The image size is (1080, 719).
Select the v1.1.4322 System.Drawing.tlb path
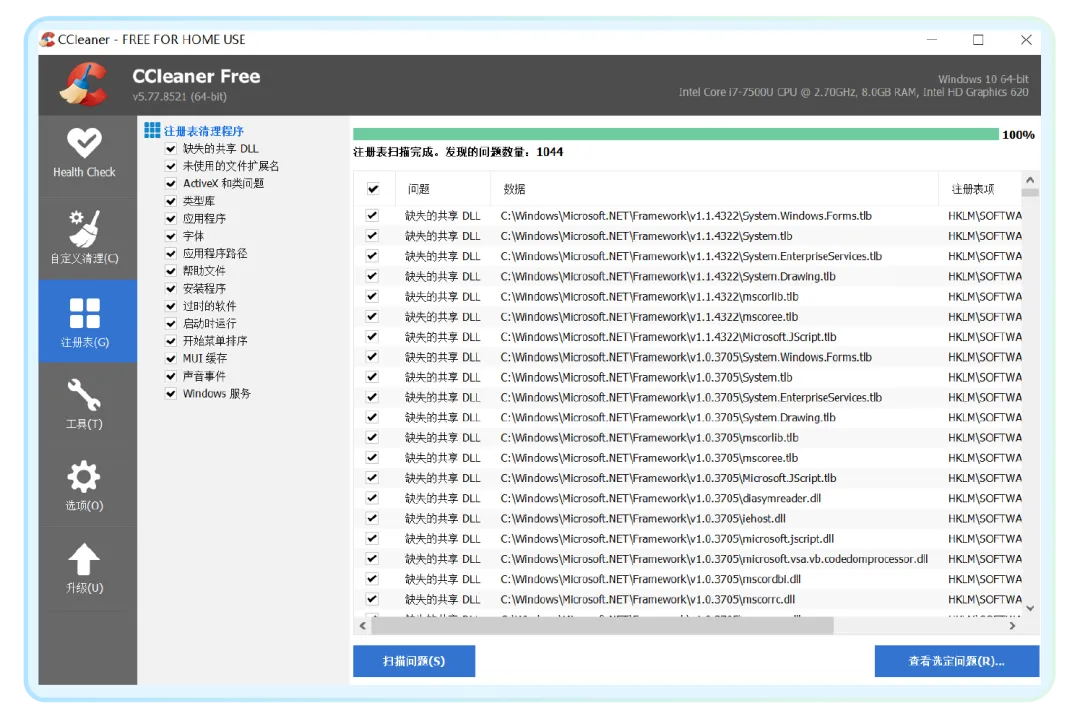click(667, 276)
